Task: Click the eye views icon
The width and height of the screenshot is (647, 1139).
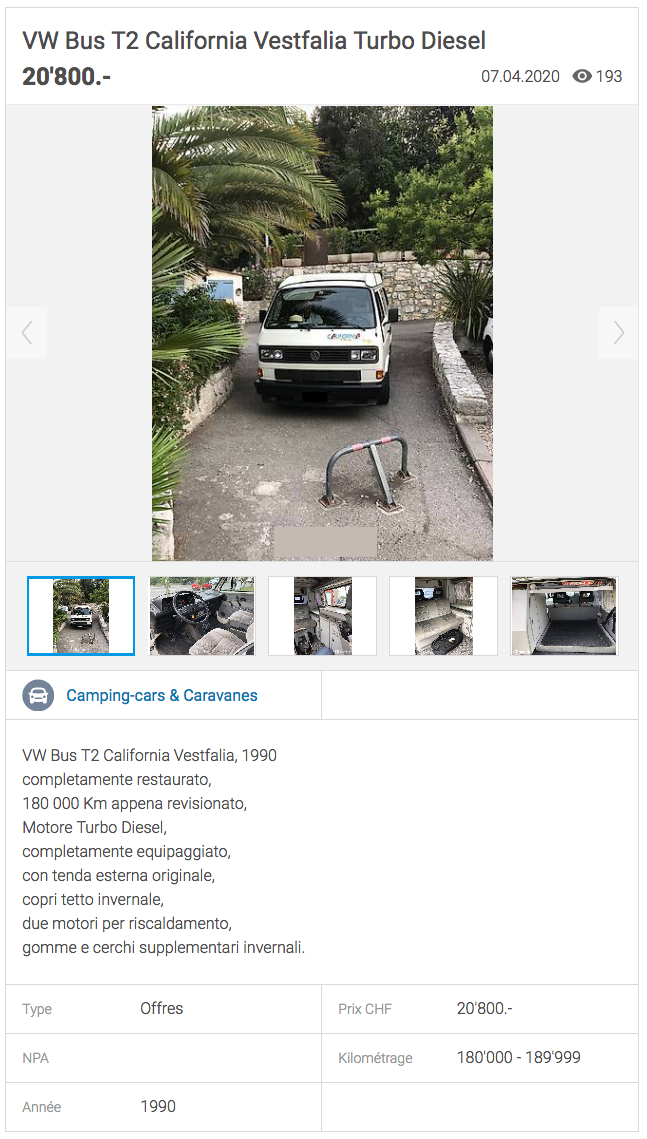Action: tap(582, 76)
